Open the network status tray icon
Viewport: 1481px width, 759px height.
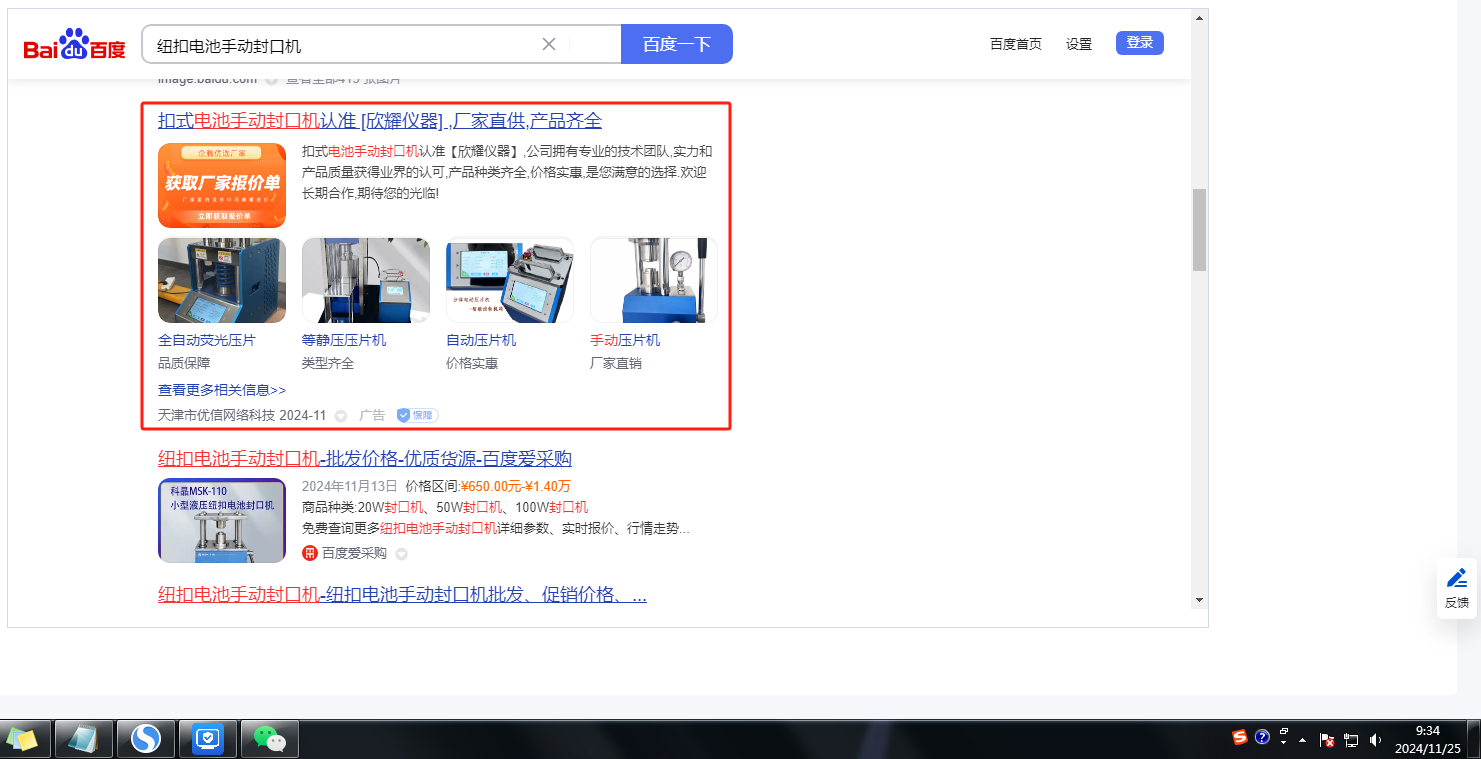(x=1351, y=740)
